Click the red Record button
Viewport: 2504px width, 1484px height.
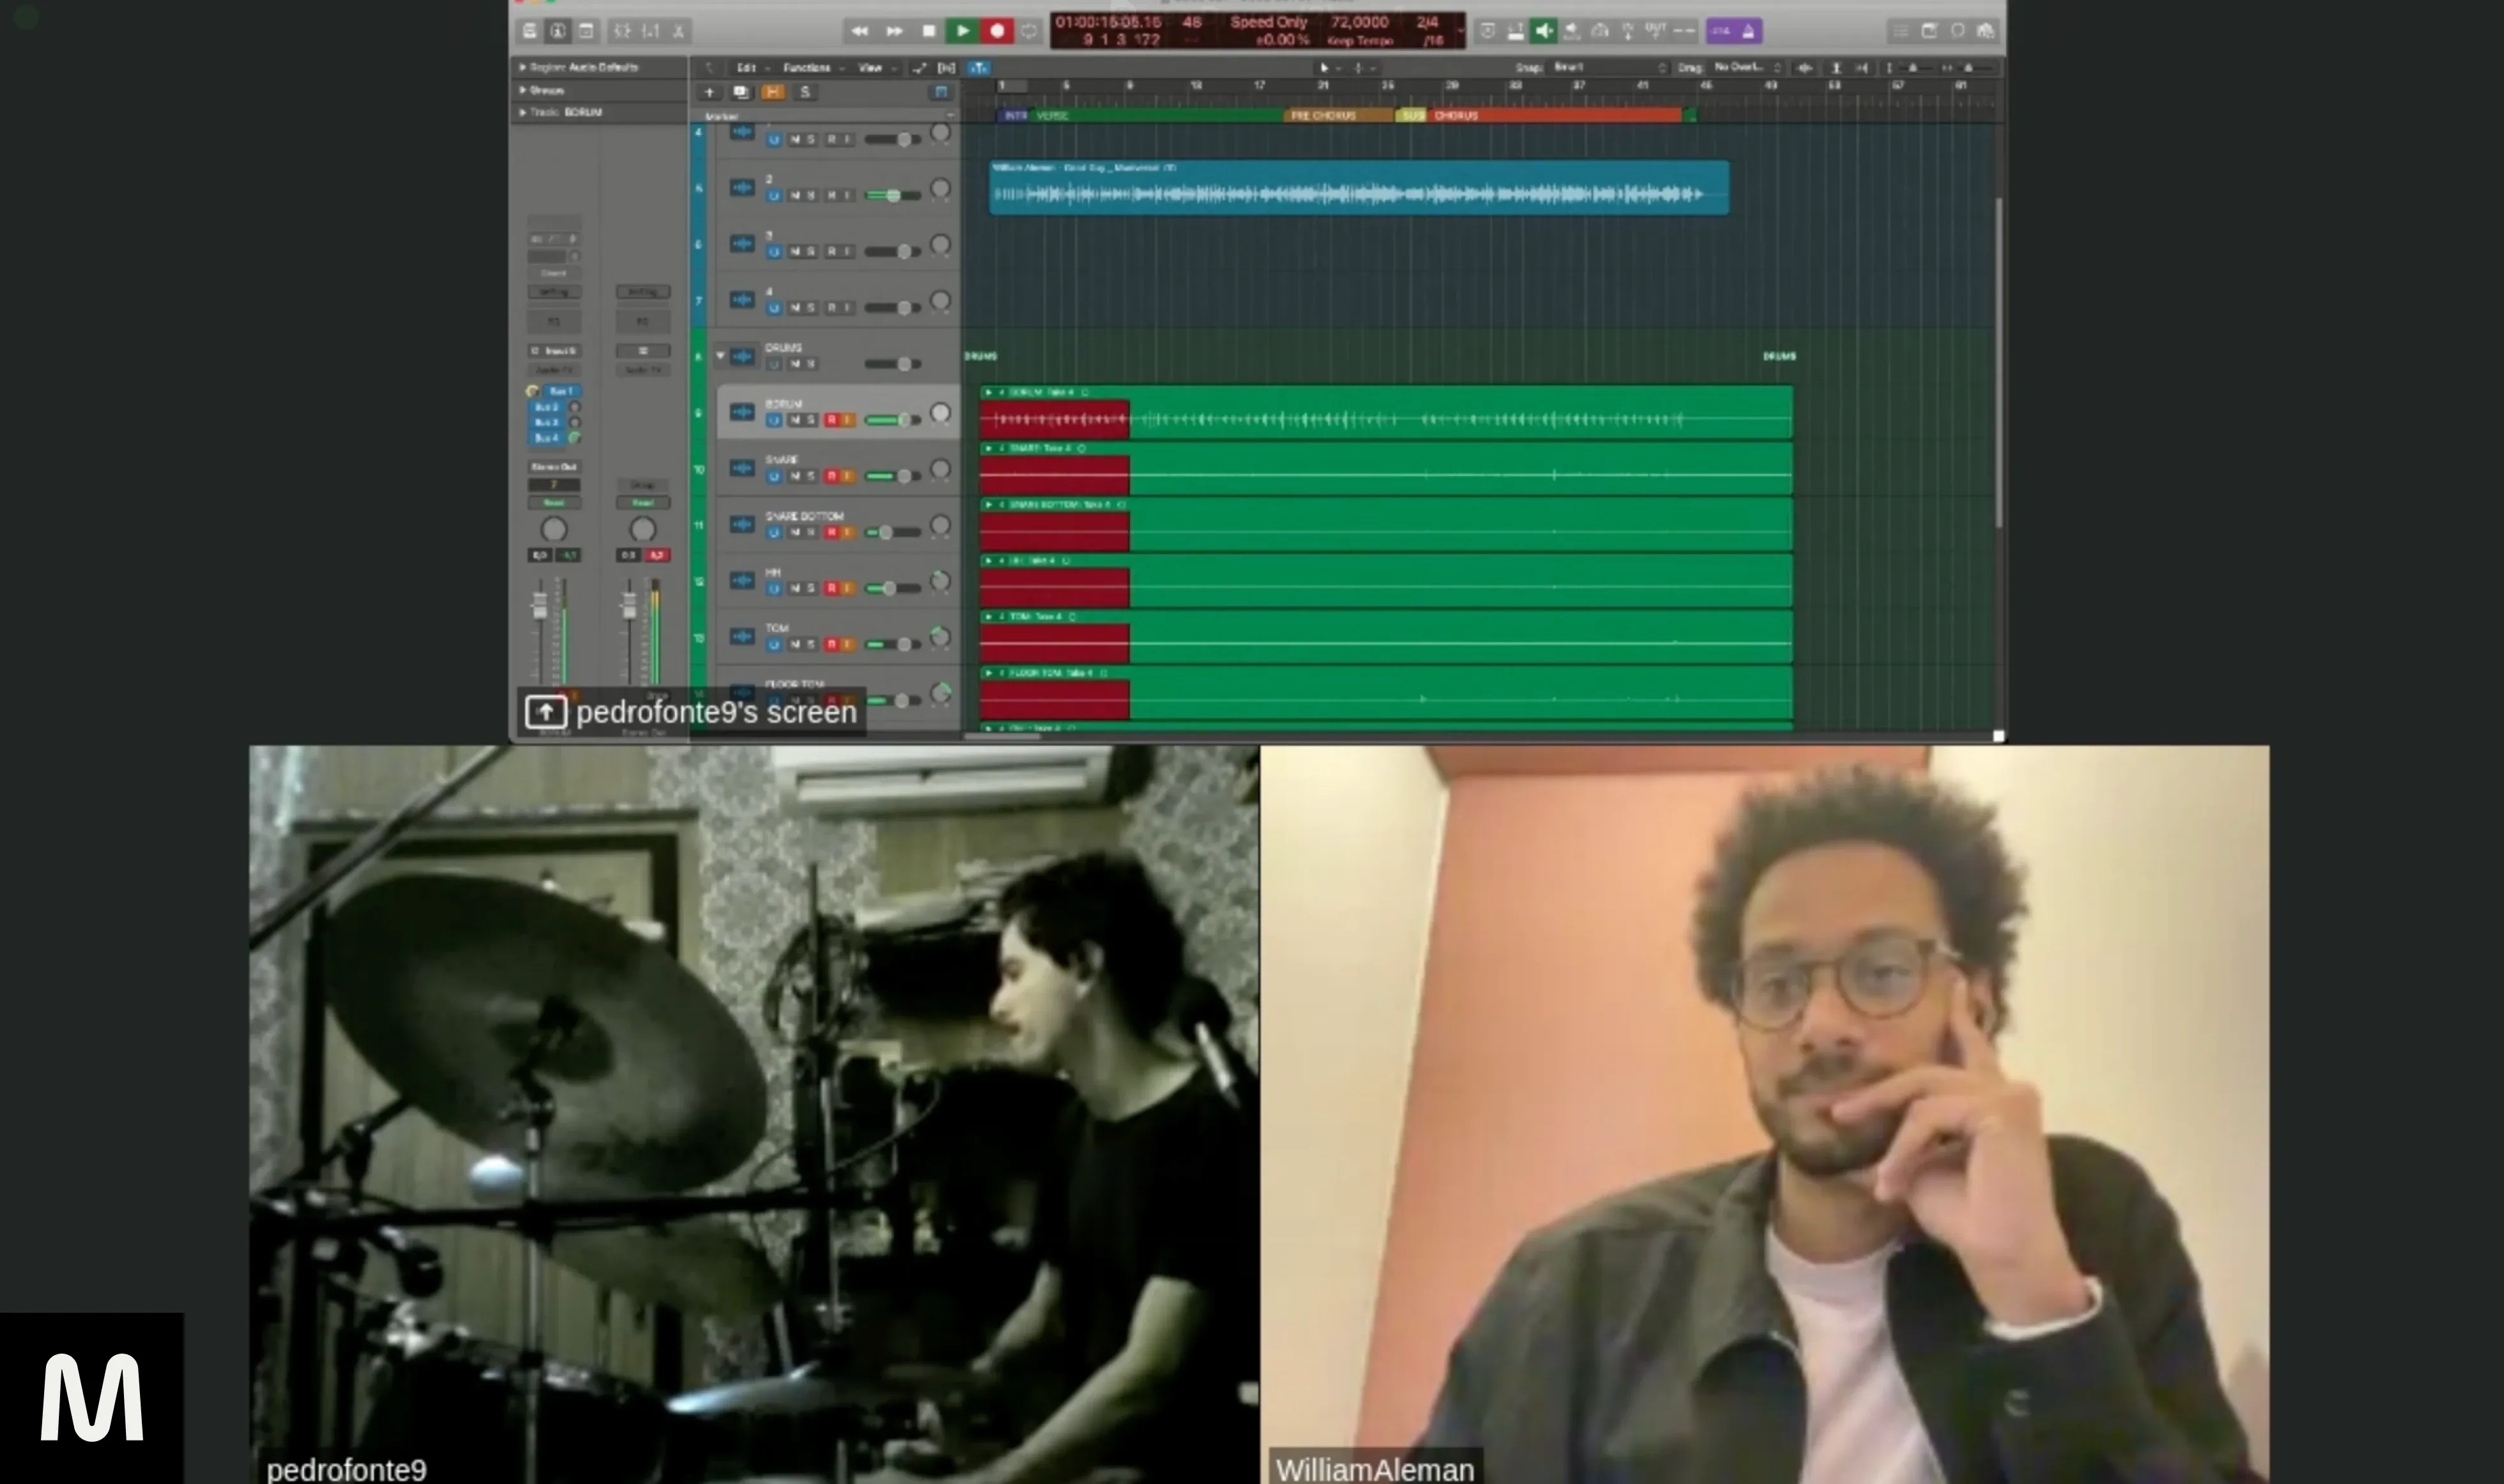[x=996, y=31]
